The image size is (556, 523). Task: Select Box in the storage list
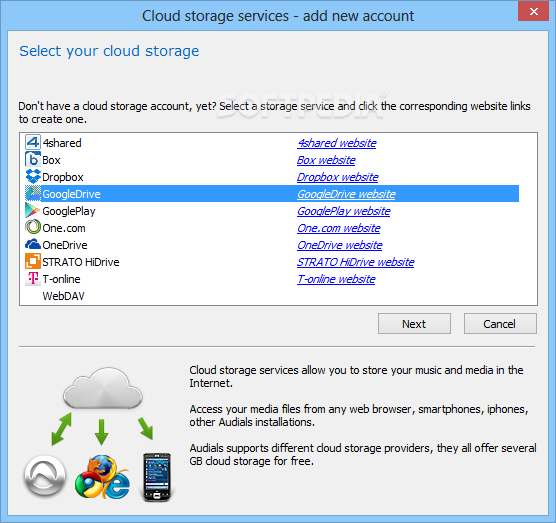tap(51, 160)
